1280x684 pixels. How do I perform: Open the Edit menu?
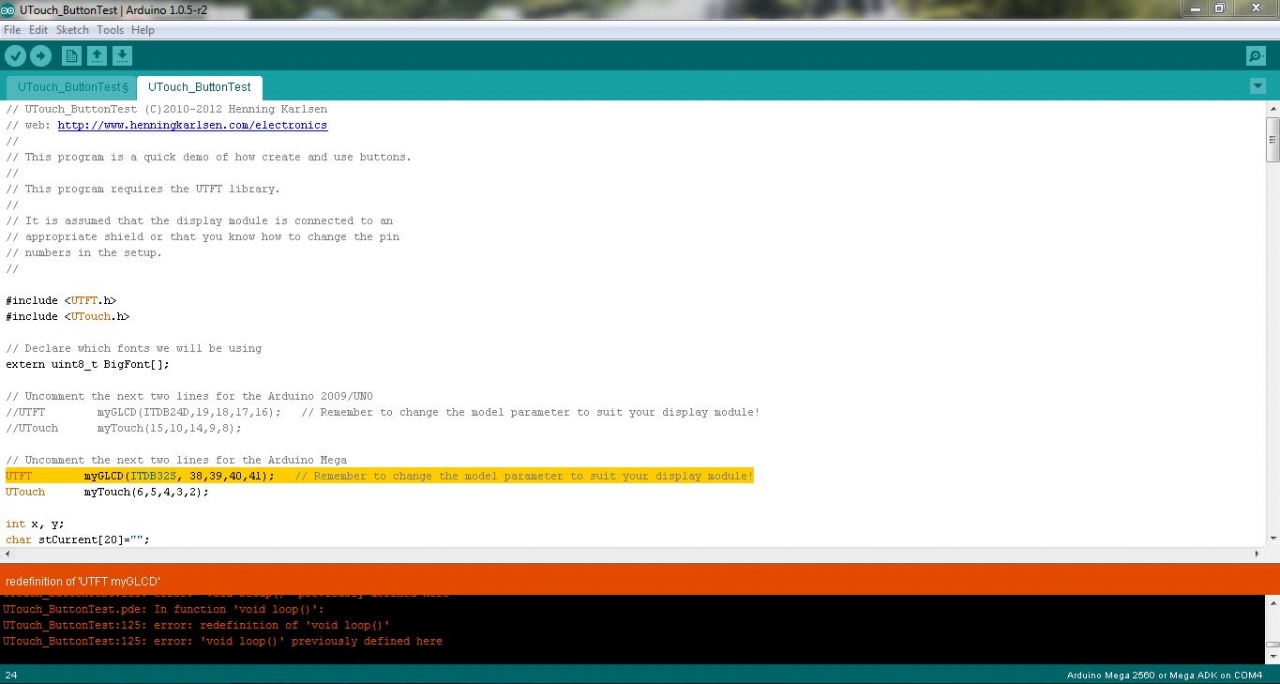click(x=38, y=30)
